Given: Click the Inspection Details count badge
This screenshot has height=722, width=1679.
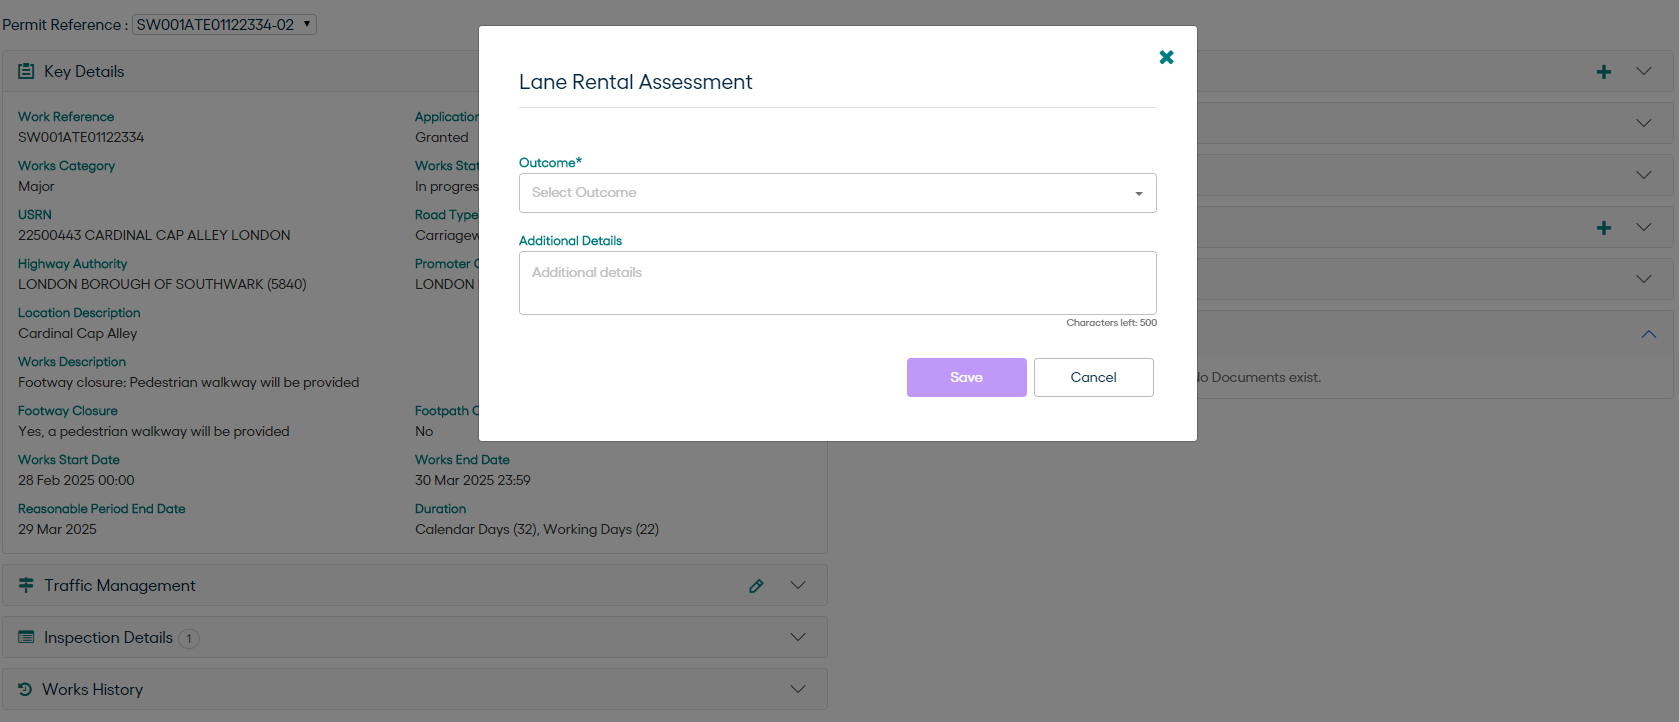Looking at the screenshot, I should [x=189, y=638].
